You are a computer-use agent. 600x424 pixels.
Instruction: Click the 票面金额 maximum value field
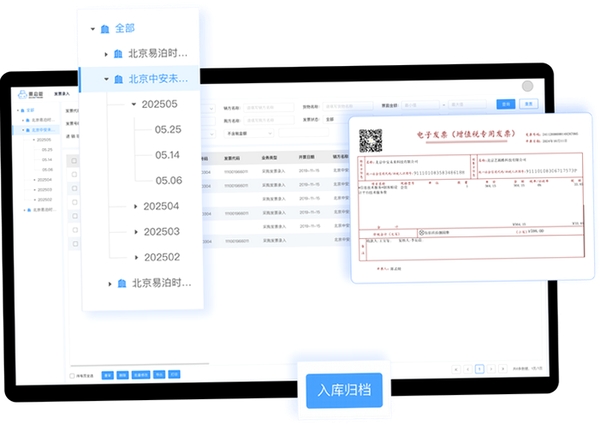point(467,104)
